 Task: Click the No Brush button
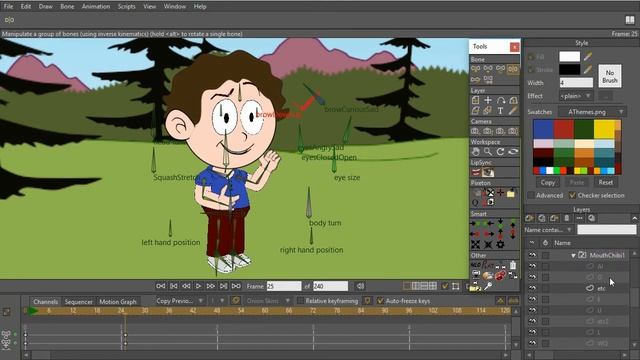pos(610,76)
